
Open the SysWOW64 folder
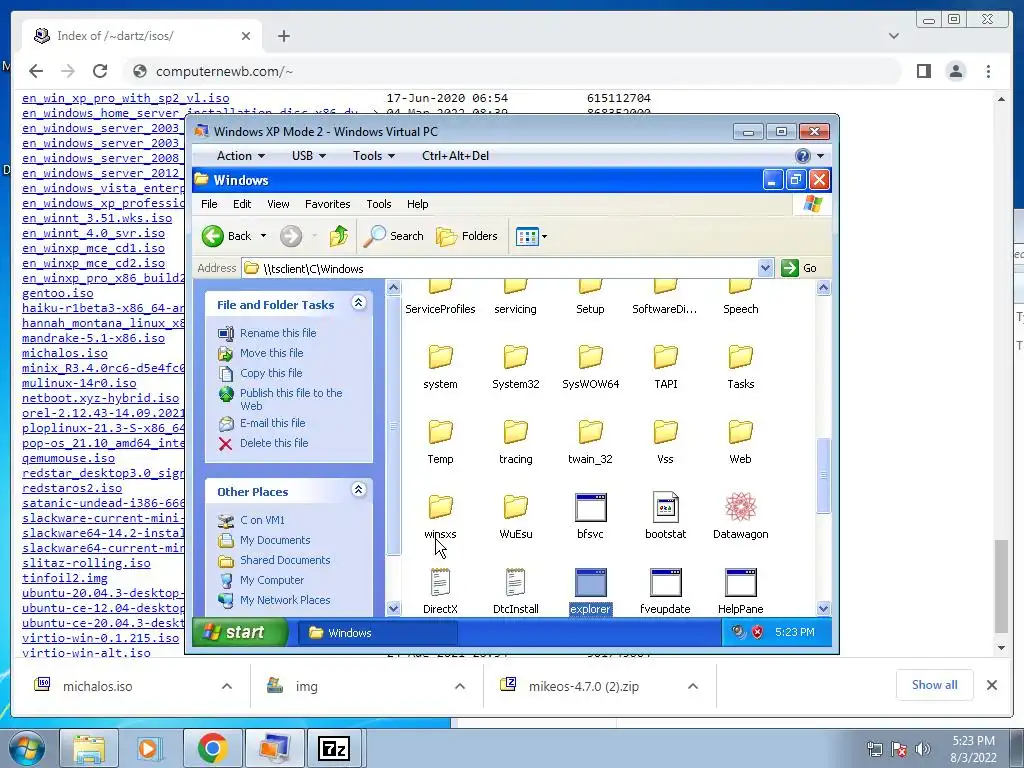point(590,367)
